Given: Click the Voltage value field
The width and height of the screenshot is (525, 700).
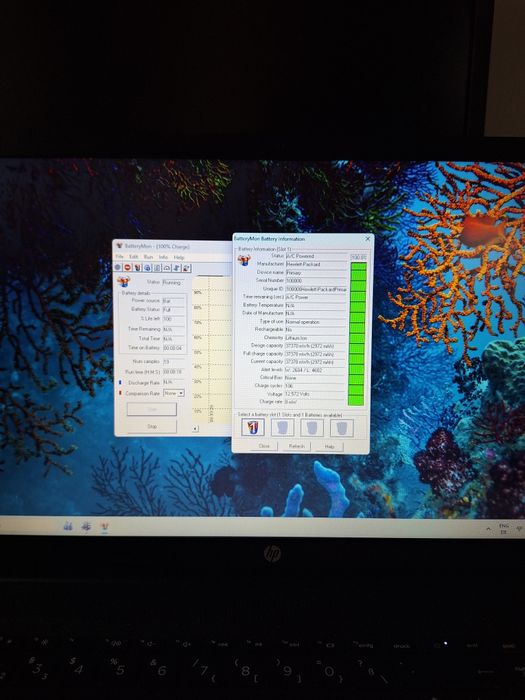Looking at the screenshot, I should click(x=316, y=394).
